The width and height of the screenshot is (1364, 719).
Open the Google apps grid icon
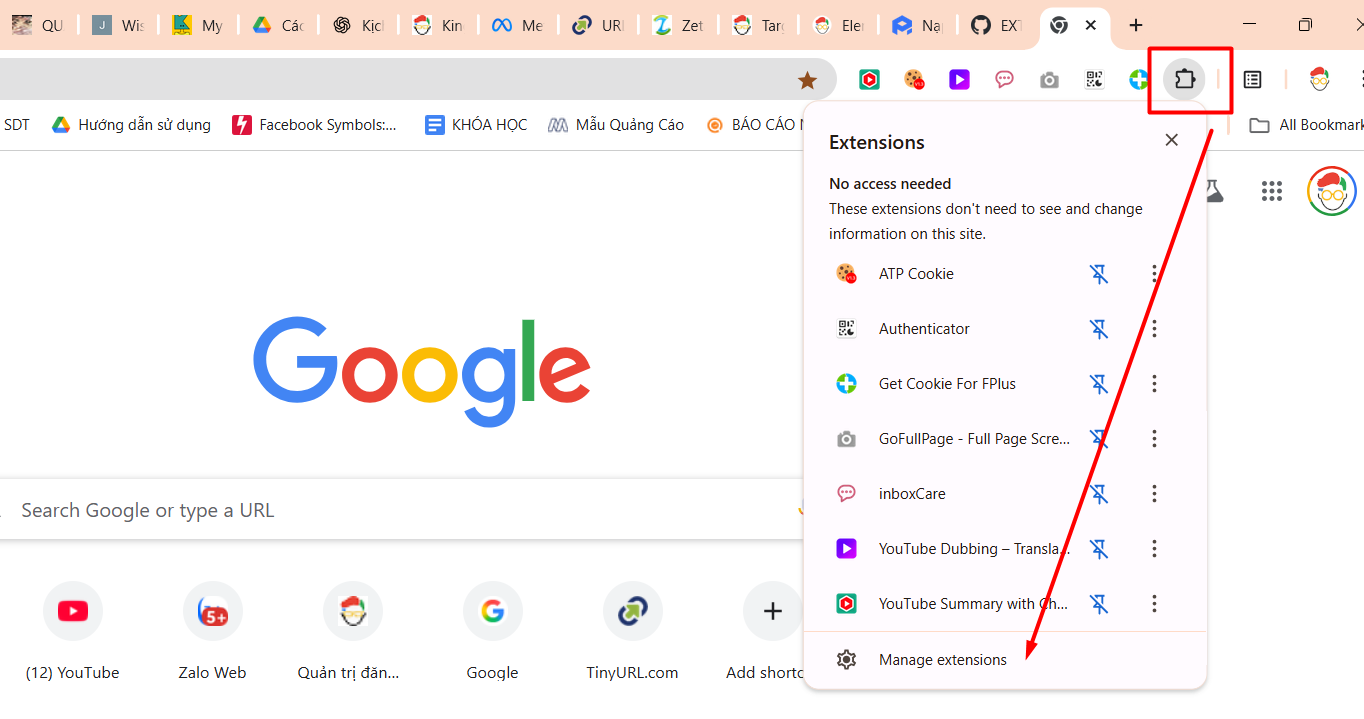point(1271,191)
